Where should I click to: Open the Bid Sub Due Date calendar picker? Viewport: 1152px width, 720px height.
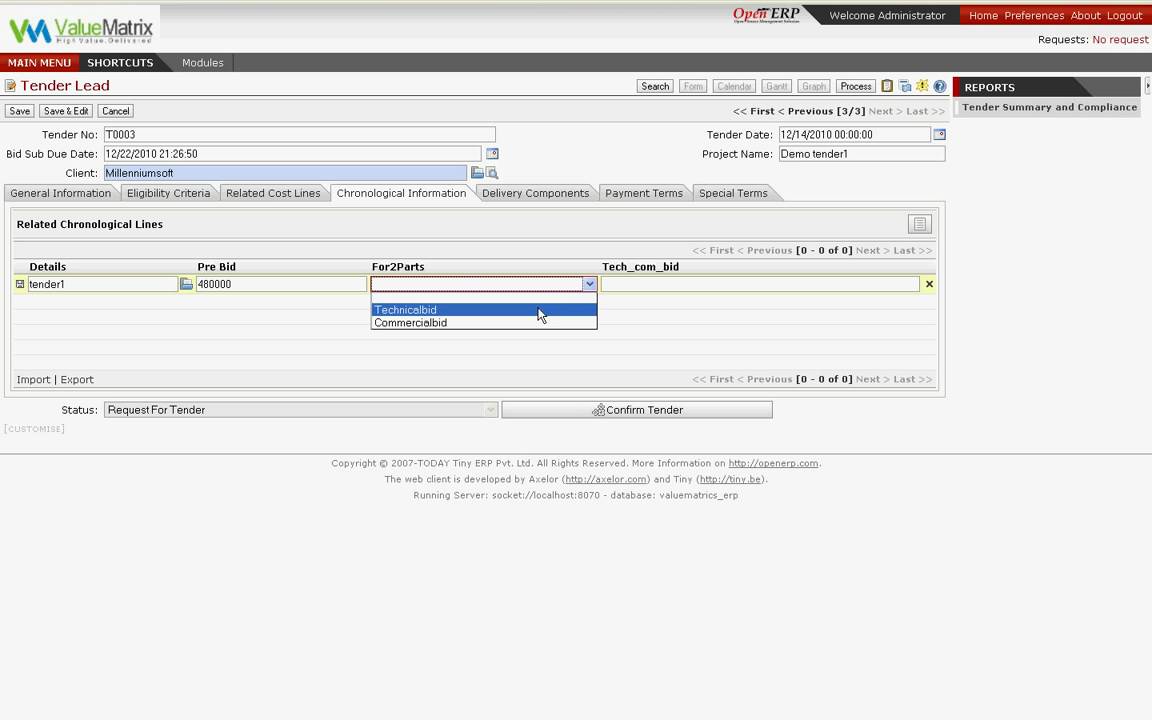point(492,154)
